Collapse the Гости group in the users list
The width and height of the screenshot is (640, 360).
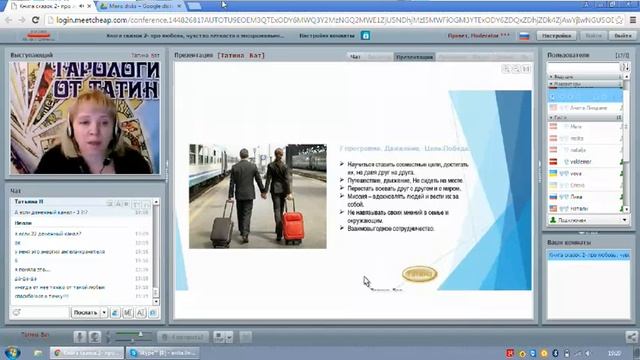tap(585, 118)
